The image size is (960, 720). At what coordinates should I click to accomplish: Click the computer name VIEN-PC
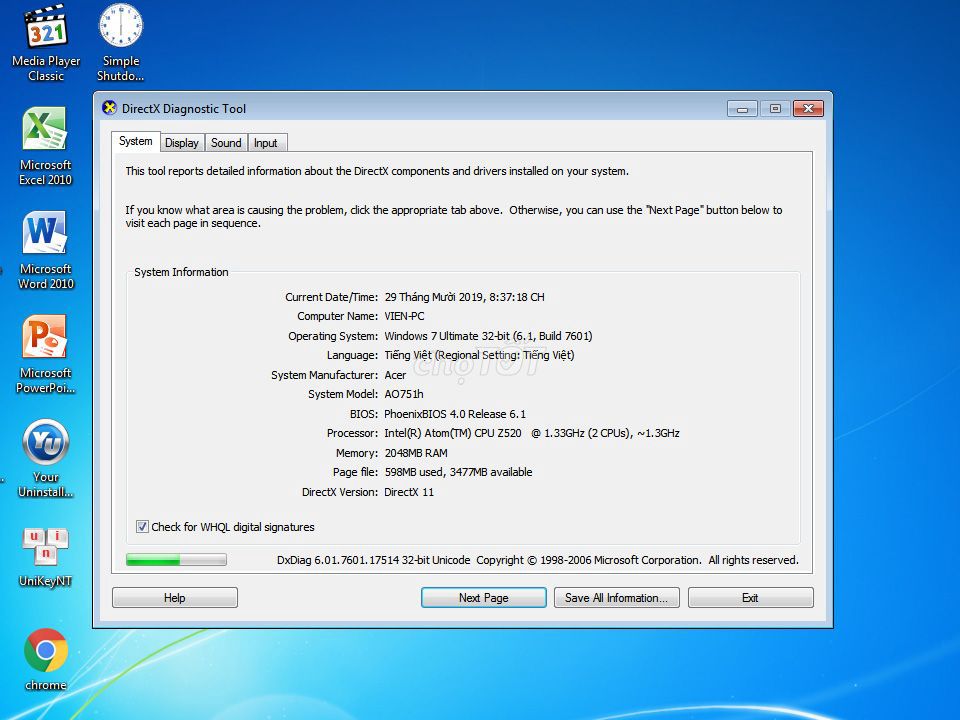pos(404,316)
